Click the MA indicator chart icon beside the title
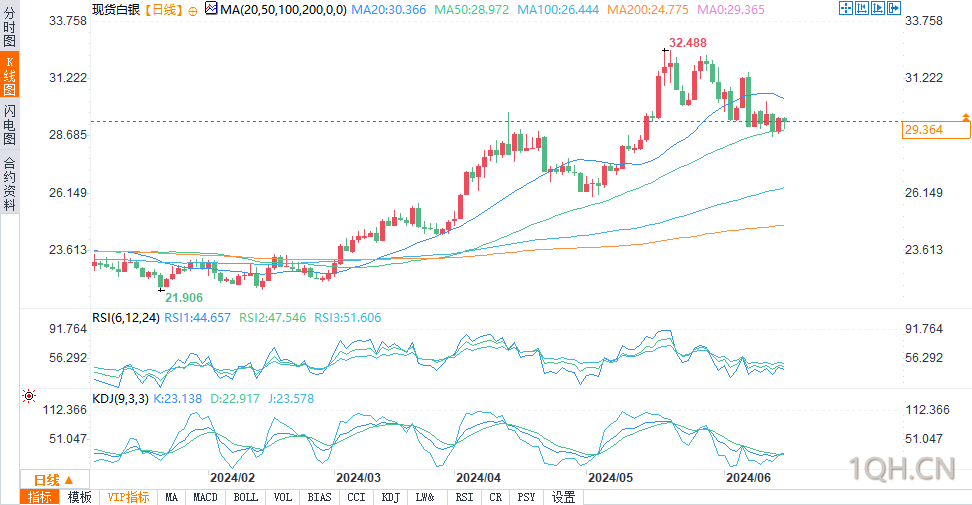Viewport: 972px width, 505px height. tap(211, 9)
